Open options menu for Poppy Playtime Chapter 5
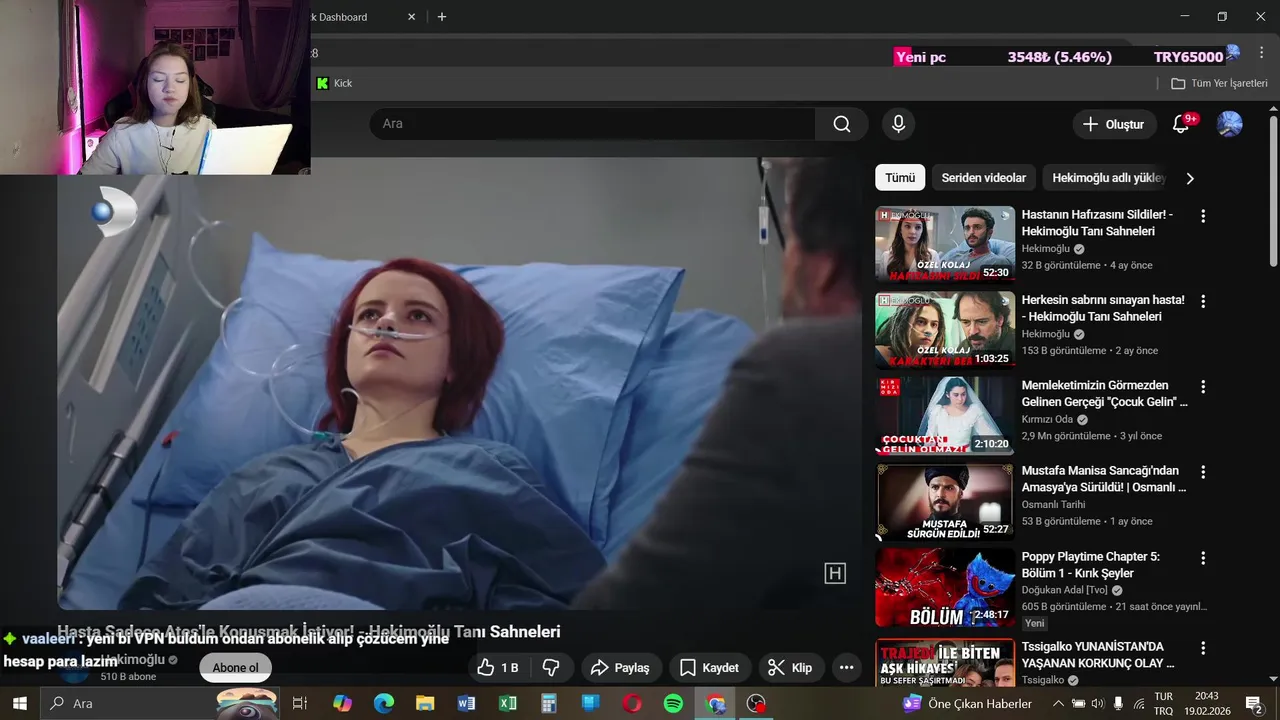1280x720 pixels. coord(1203,558)
